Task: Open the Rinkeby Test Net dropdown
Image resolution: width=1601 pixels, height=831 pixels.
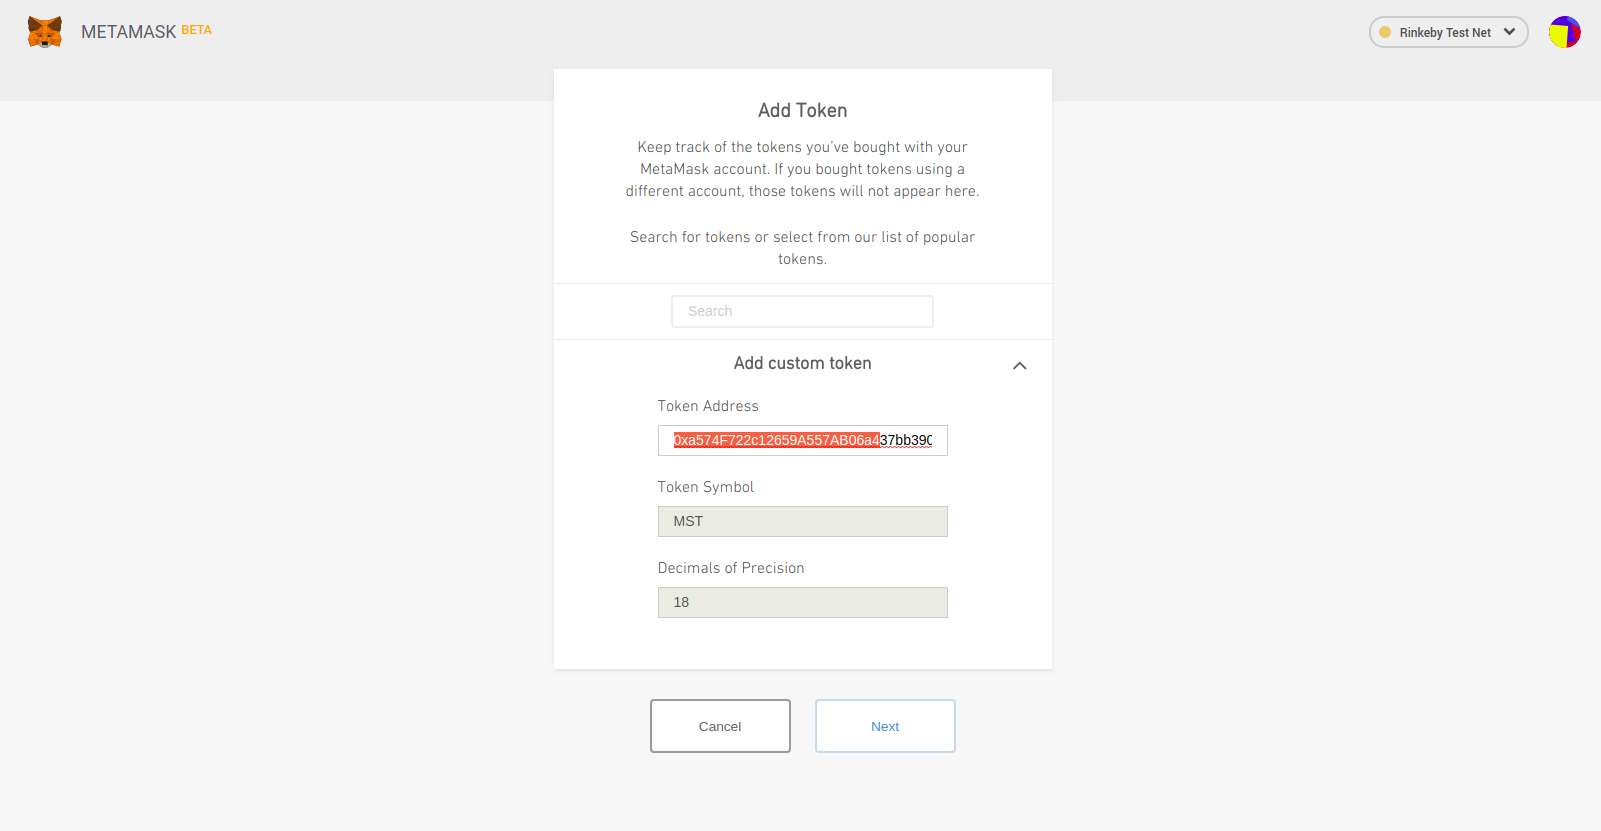Action: coord(1445,32)
